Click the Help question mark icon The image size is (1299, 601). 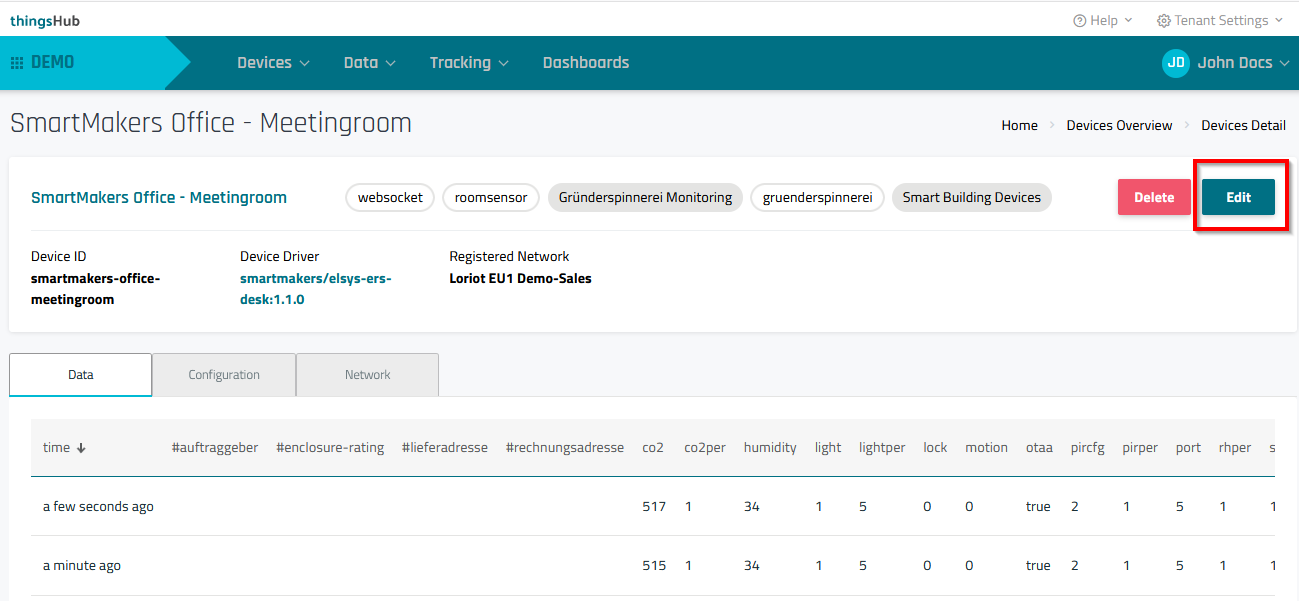click(x=1079, y=21)
